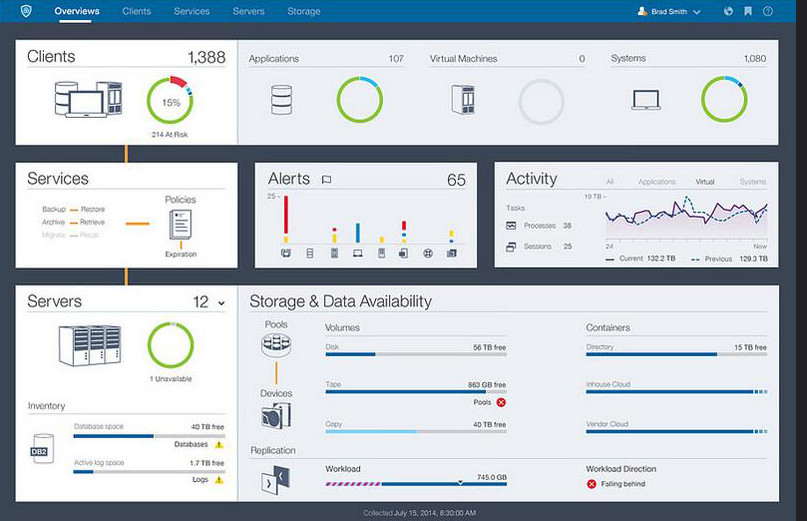
Task: Click the DB2 database inventory icon
Action: tap(42, 448)
